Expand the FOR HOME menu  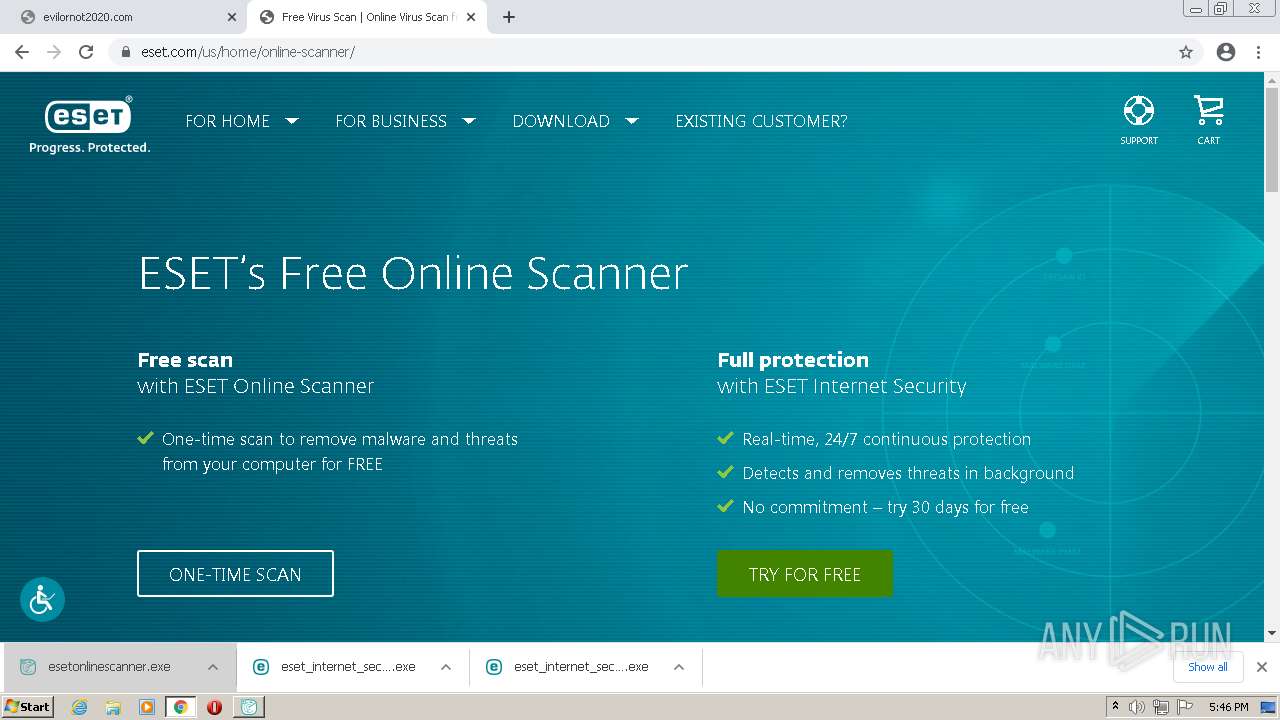click(x=242, y=121)
